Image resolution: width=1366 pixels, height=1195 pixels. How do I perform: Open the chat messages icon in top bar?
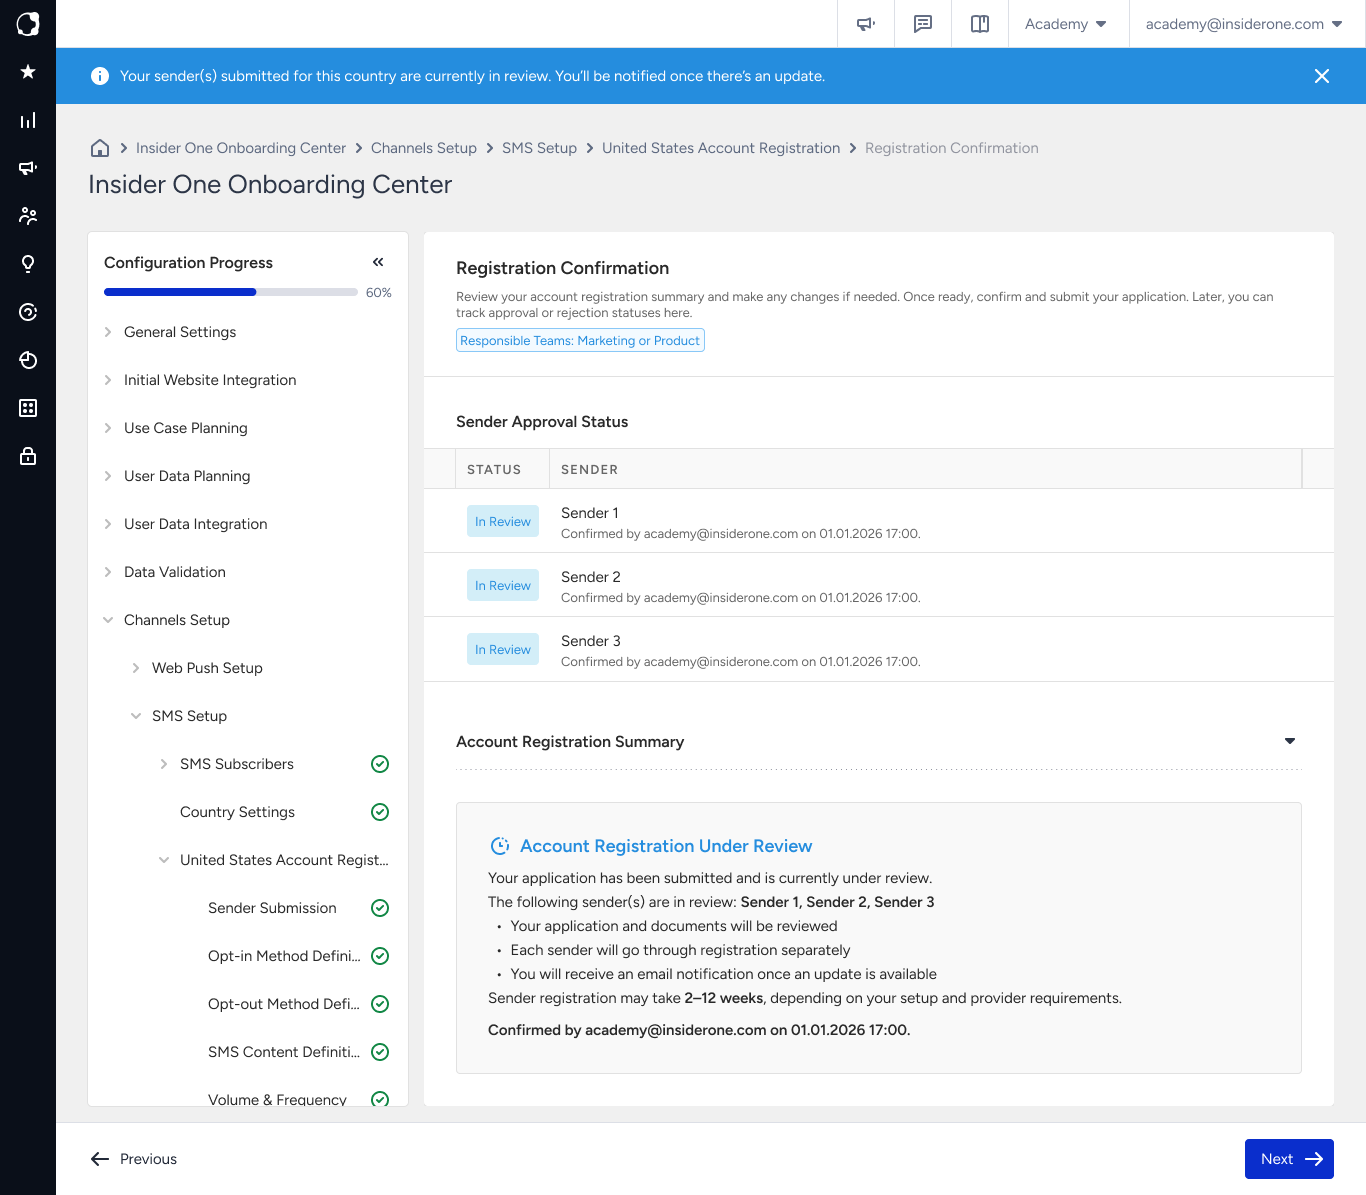(x=923, y=24)
